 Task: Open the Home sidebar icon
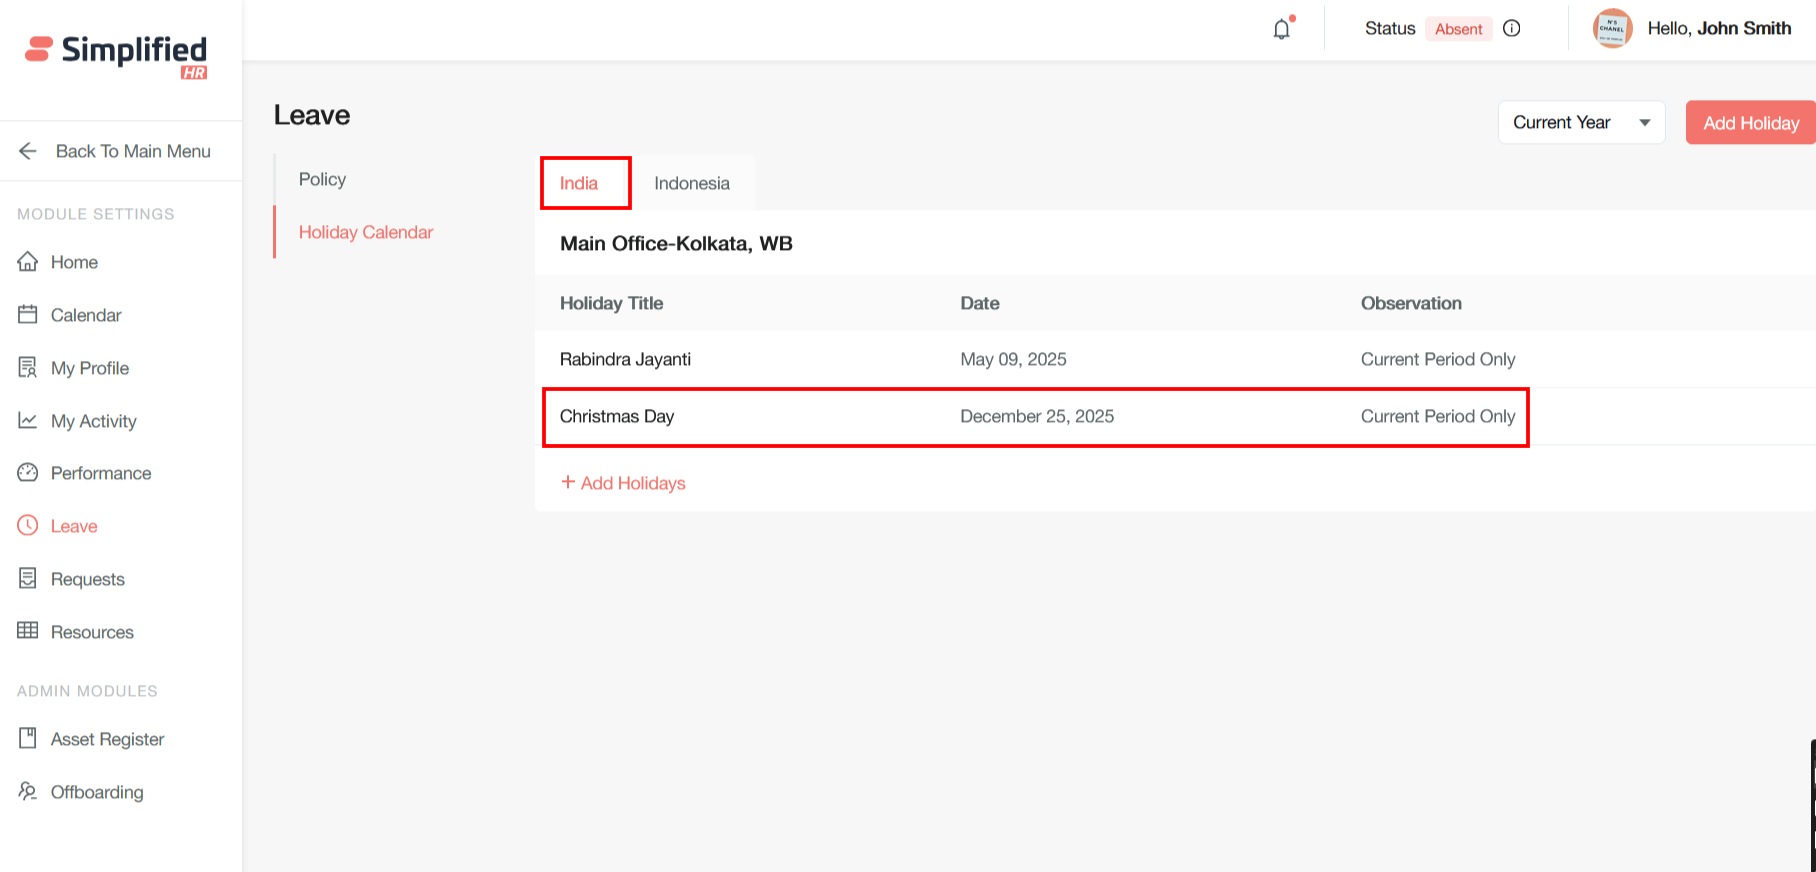pos(28,262)
